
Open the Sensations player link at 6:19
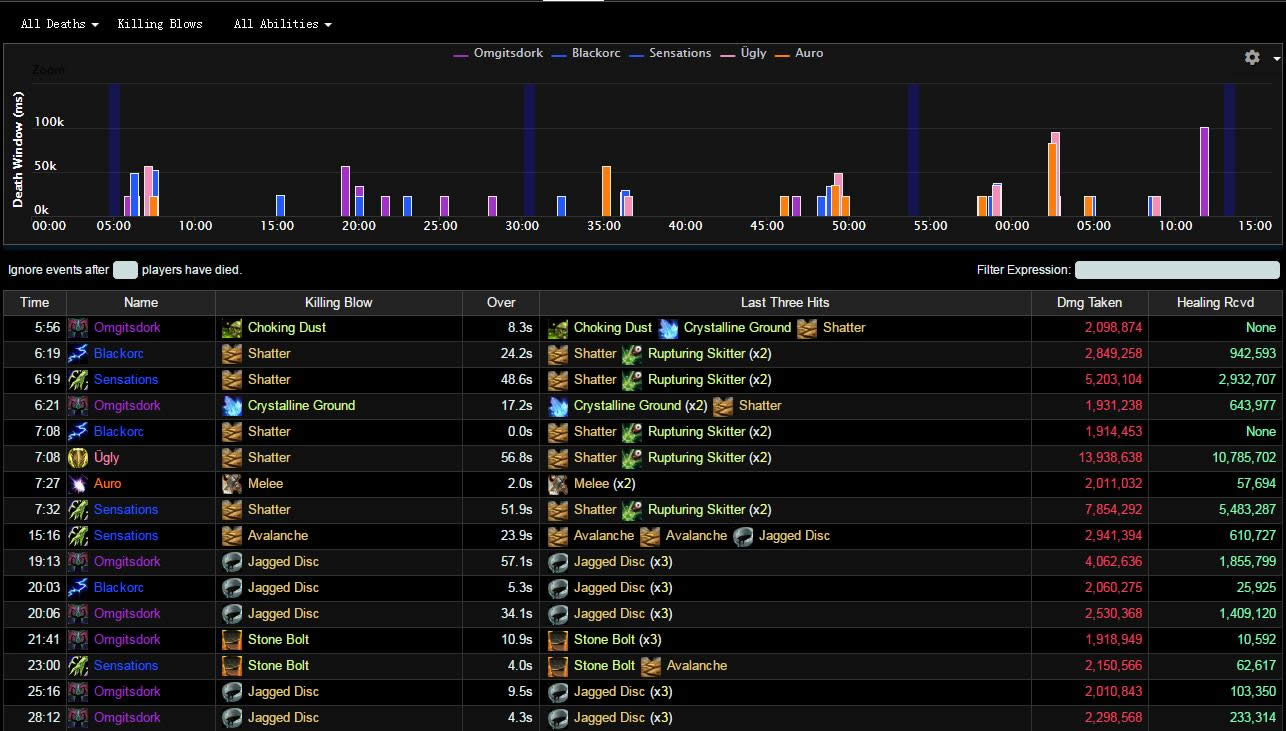click(x=126, y=380)
